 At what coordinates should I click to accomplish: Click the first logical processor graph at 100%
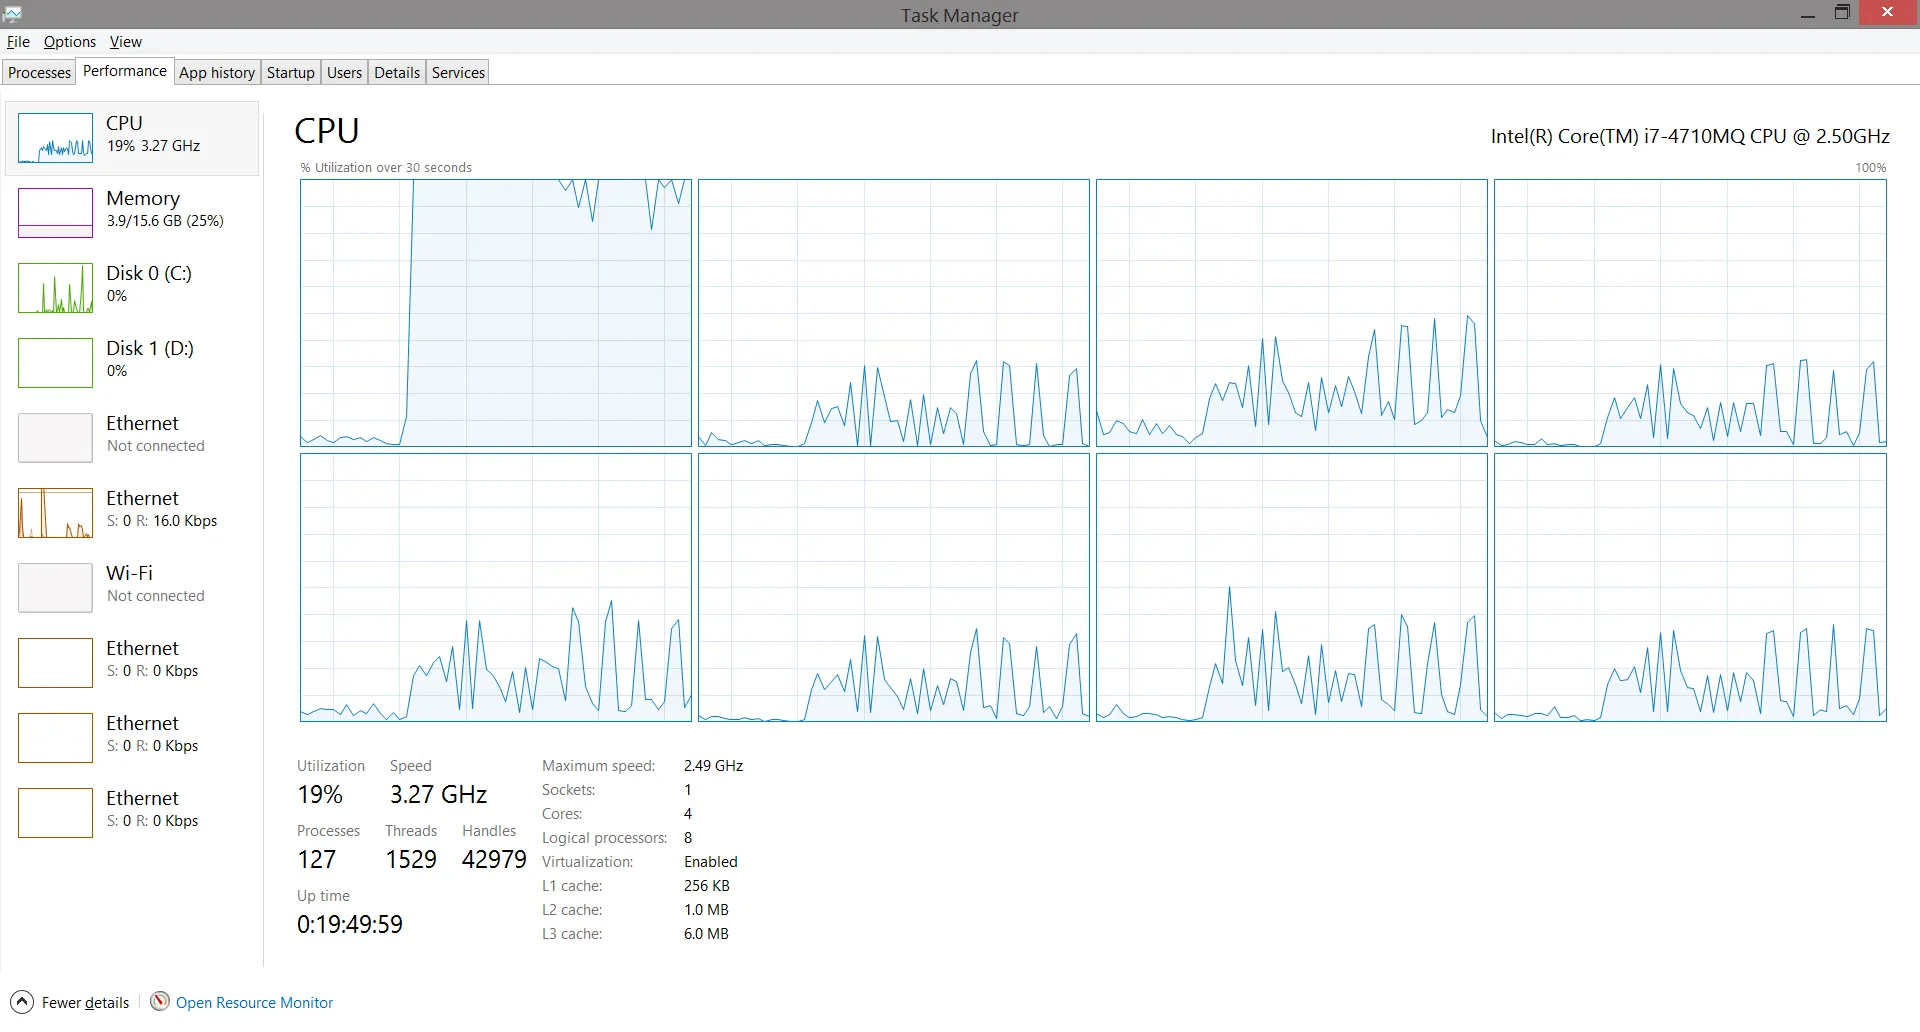(x=496, y=313)
